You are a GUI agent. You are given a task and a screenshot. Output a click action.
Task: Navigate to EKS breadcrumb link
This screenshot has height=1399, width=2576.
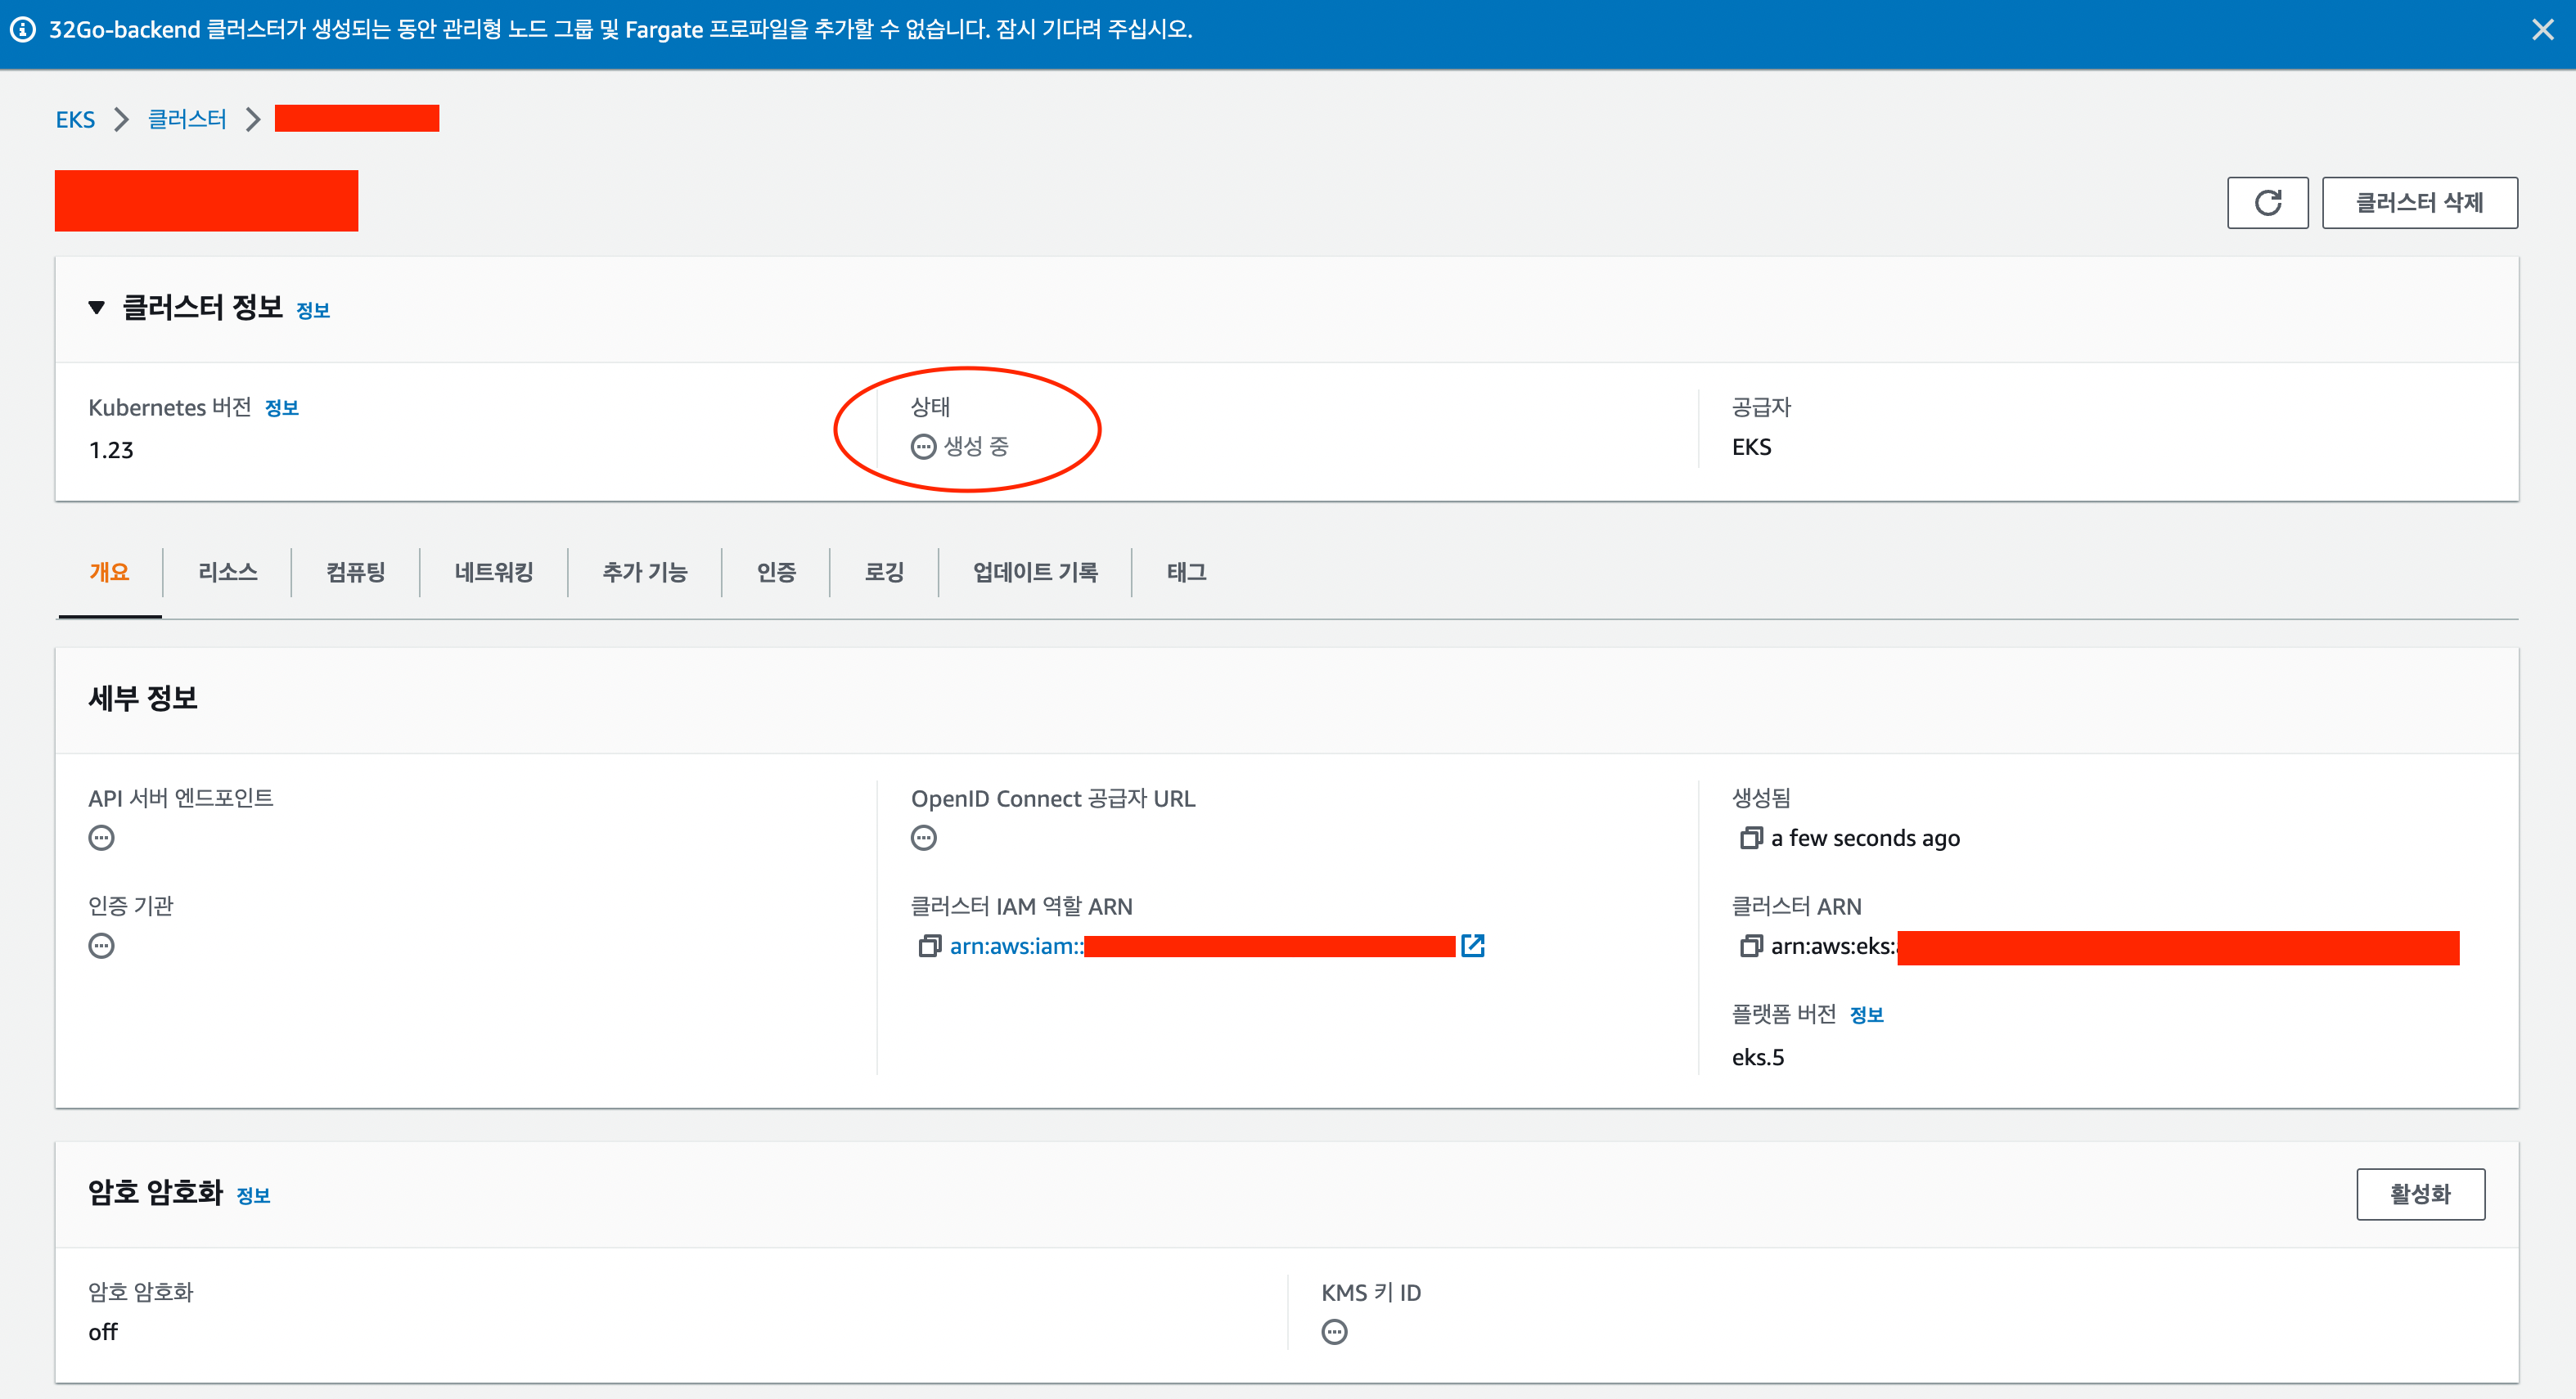pos(75,120)
